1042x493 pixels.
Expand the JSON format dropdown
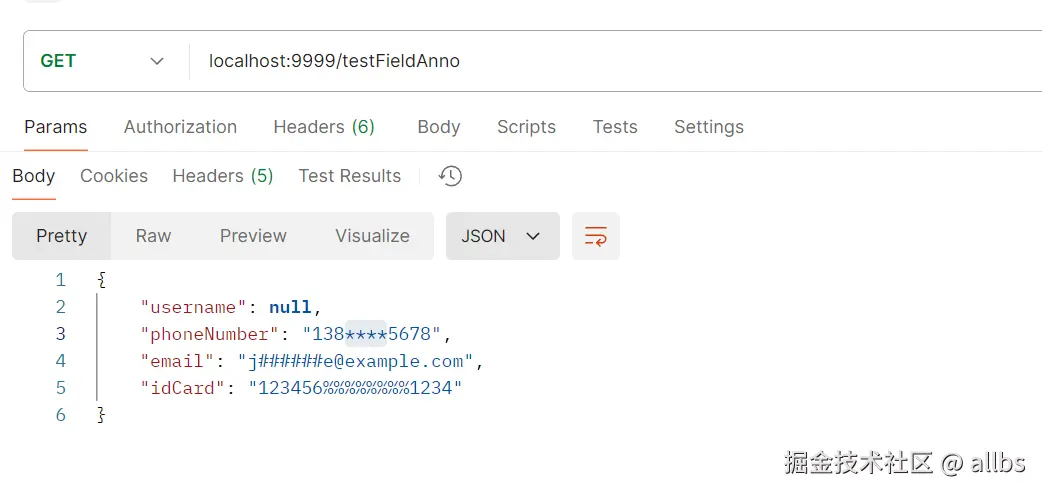coord(502,236)
